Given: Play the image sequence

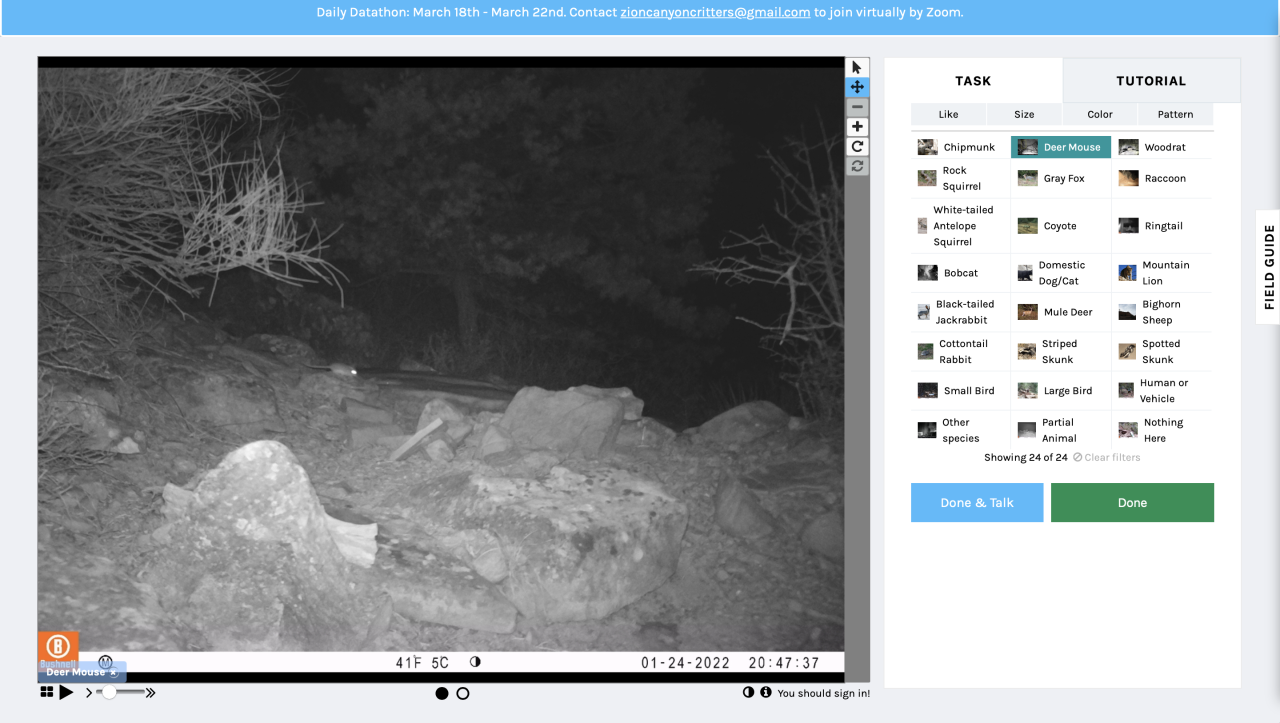Looking at the screenshot, I should pos(66,692).
